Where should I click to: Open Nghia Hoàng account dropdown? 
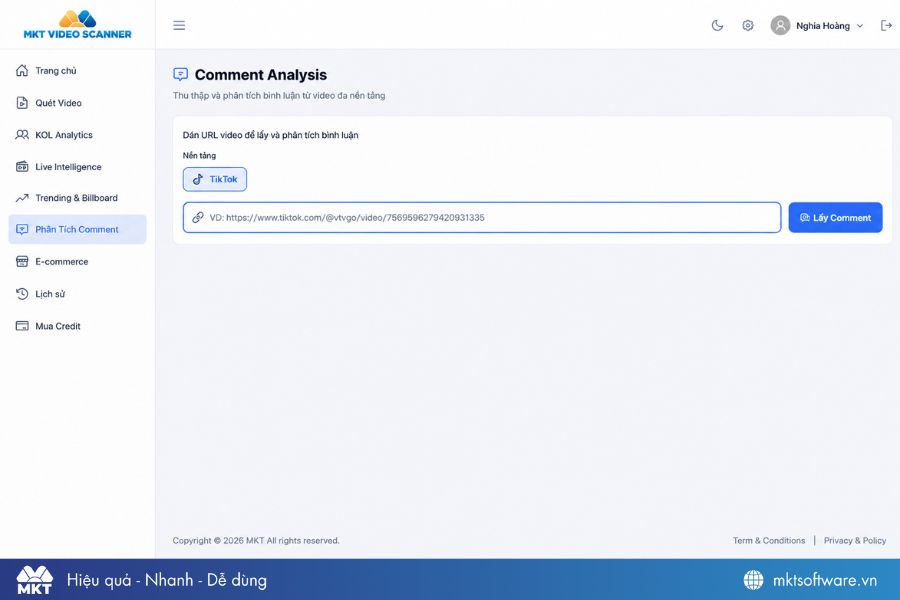click(817, 25)
